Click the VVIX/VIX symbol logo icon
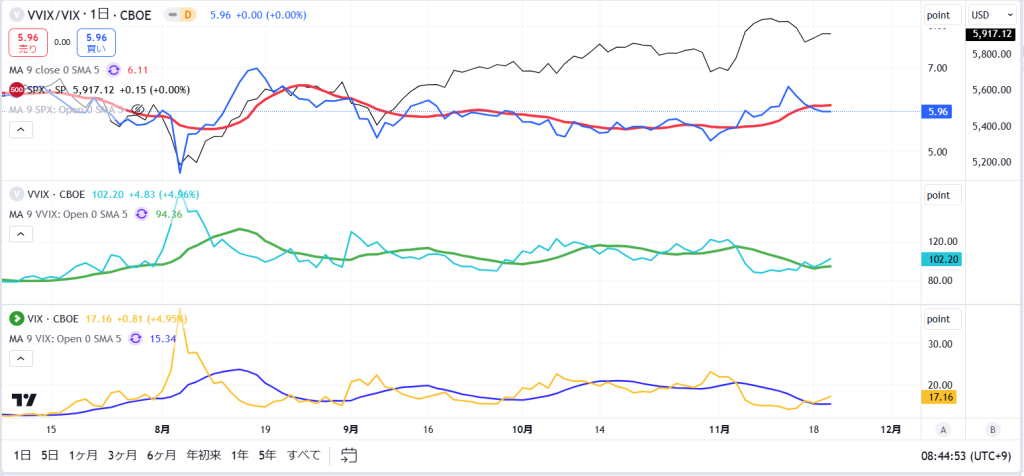 pyautogui.click(x=16, y=15)
